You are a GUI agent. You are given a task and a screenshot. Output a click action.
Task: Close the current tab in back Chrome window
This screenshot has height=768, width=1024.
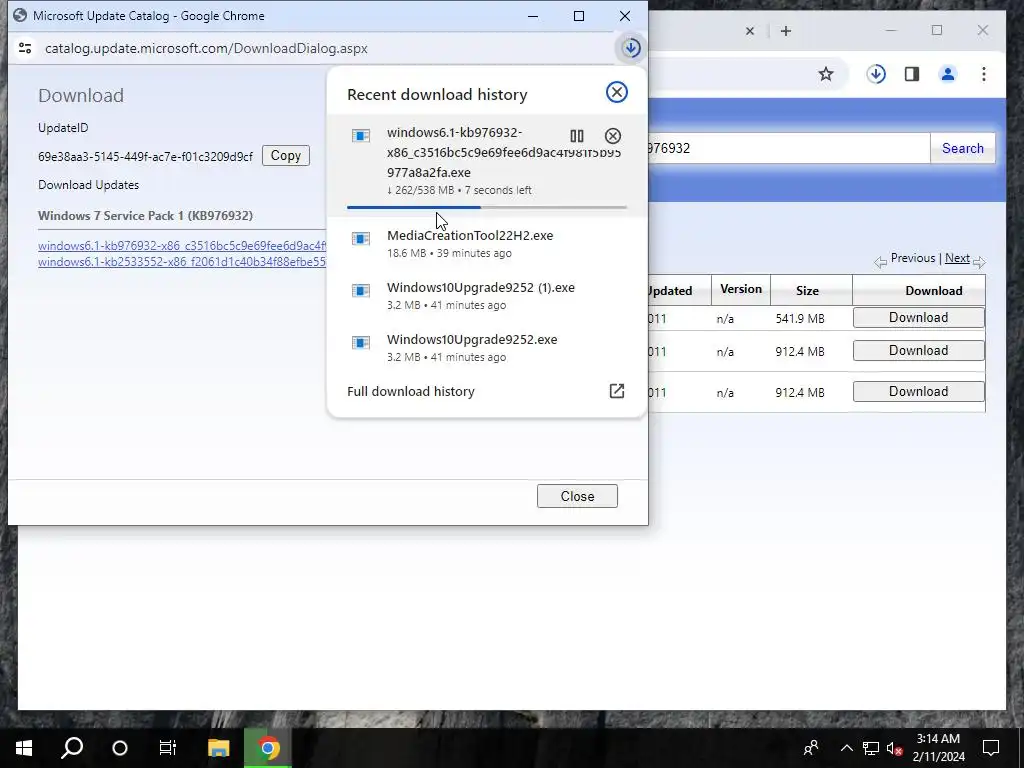pyautogui.click(x=750, y=31)
